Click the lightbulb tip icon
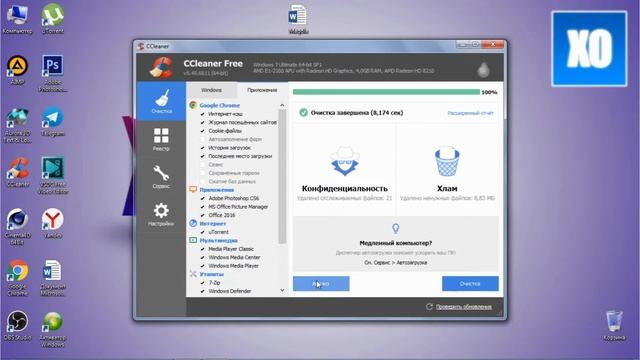The width and height of the screenshot is (640, 360). (396, 229)
